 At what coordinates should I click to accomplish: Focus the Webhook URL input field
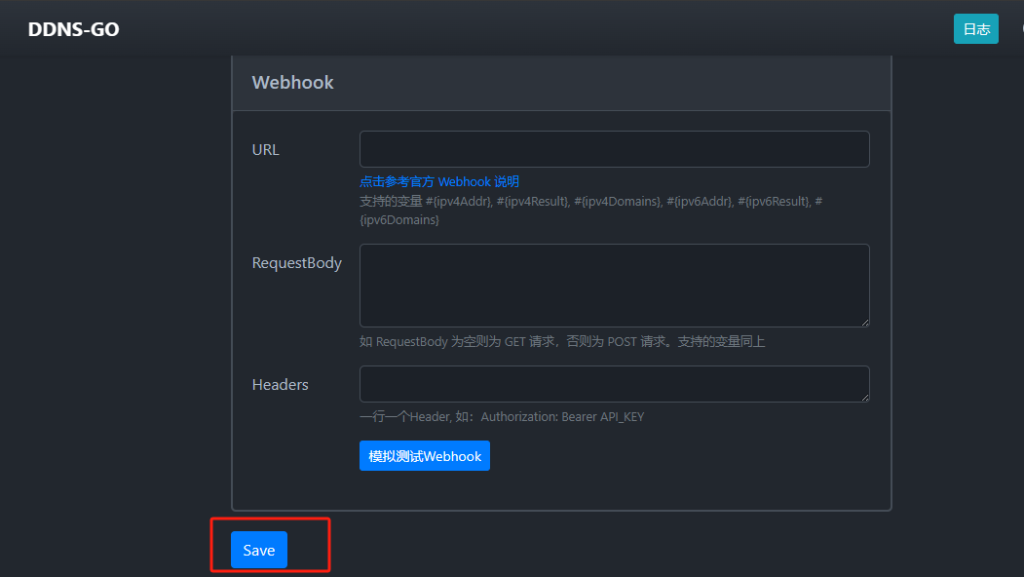(614, 149)
